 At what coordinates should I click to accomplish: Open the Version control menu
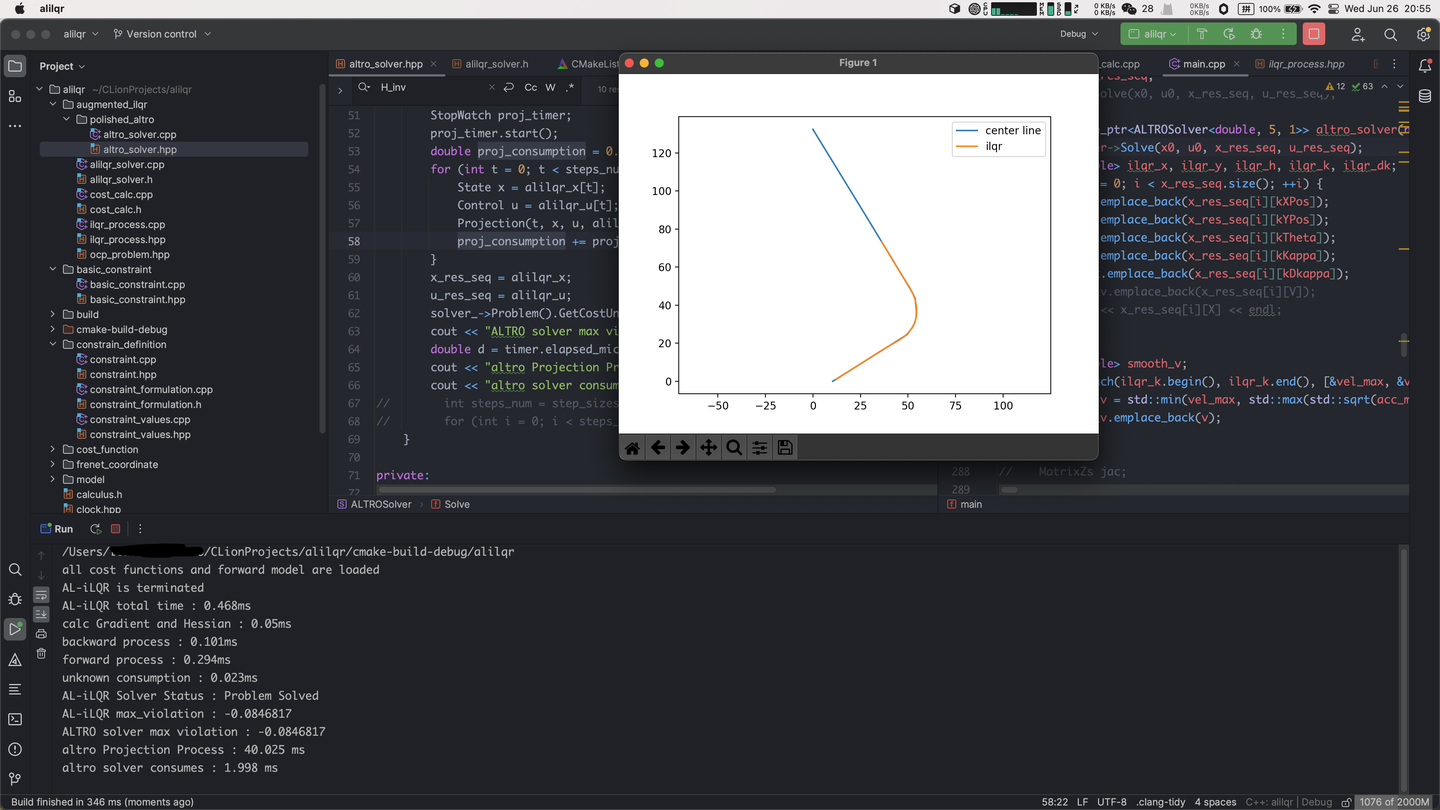[162, 34]
